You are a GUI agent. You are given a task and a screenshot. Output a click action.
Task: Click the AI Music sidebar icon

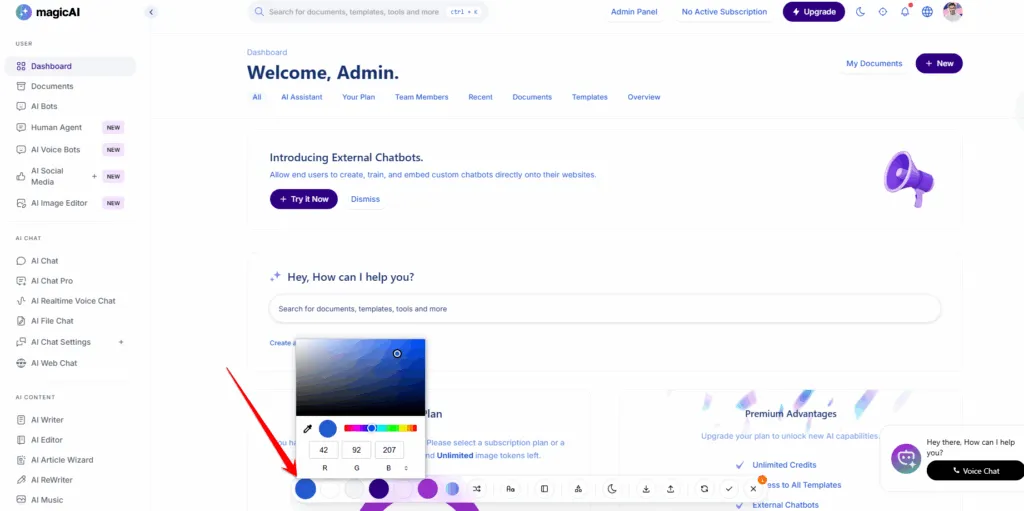21,500
